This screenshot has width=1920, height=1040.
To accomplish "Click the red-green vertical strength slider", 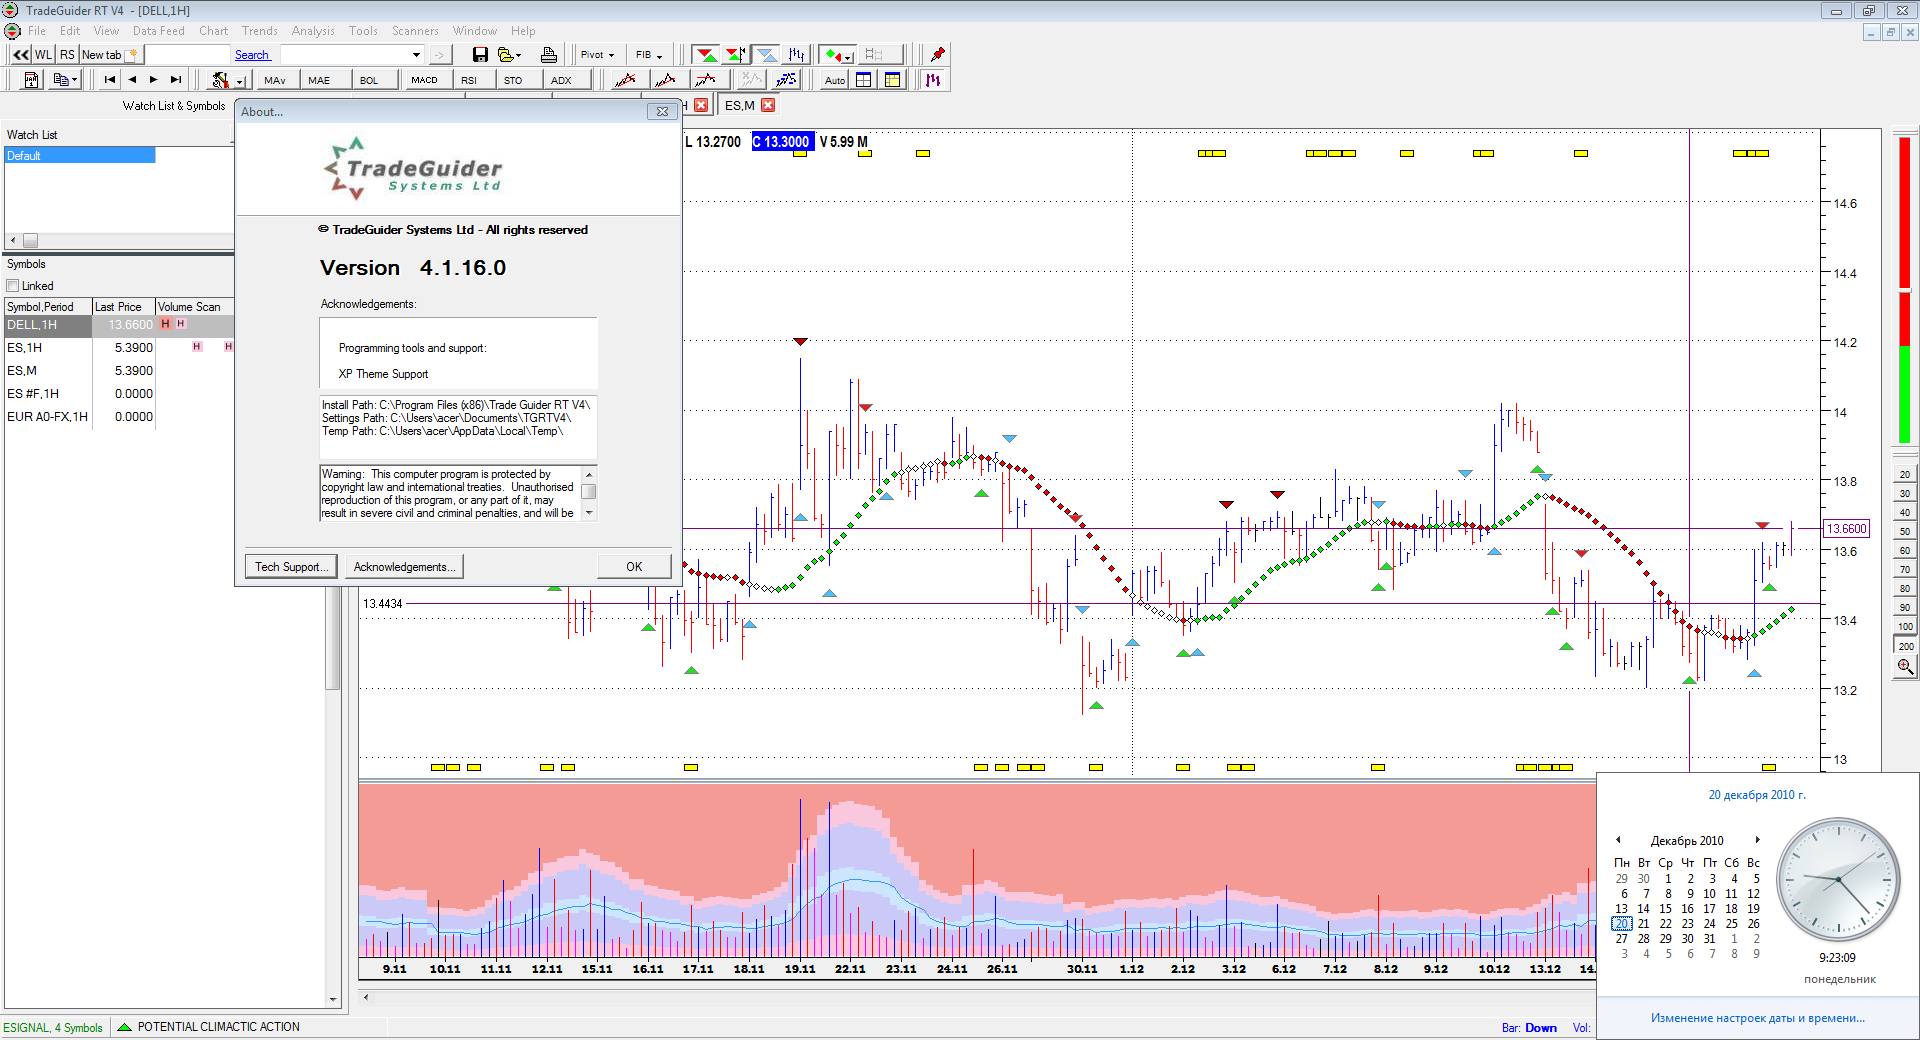I will 1904,290.
